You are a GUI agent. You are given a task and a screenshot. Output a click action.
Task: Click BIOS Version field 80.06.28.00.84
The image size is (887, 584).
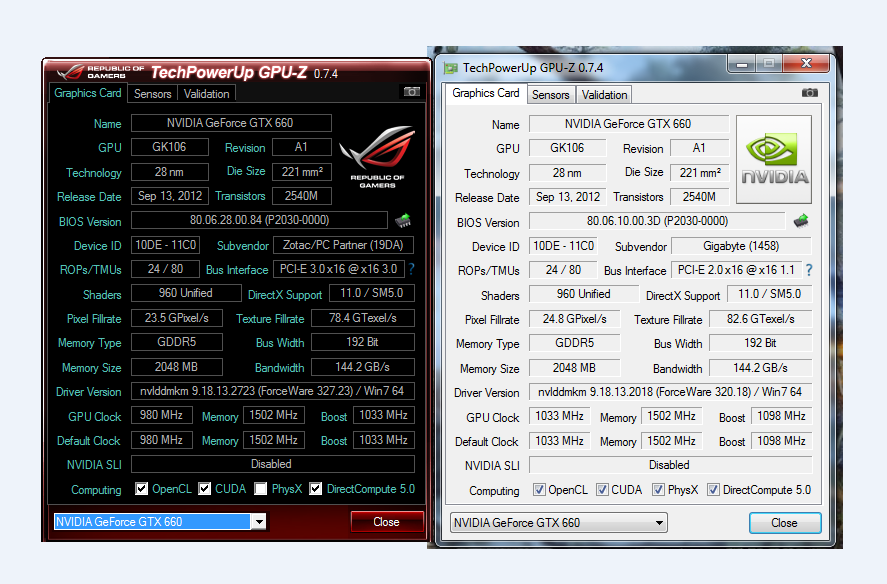pos(259,220)
